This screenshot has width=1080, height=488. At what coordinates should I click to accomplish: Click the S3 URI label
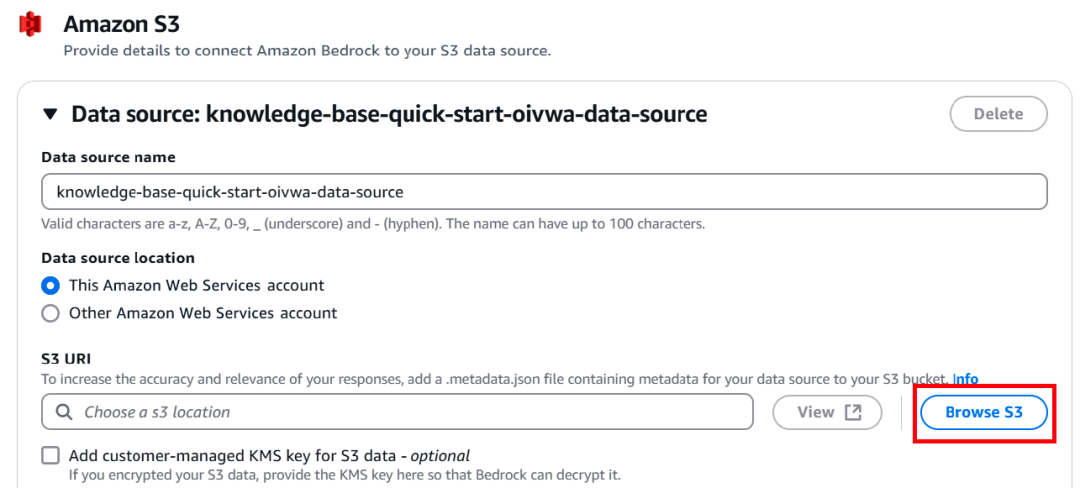(65, 360)
